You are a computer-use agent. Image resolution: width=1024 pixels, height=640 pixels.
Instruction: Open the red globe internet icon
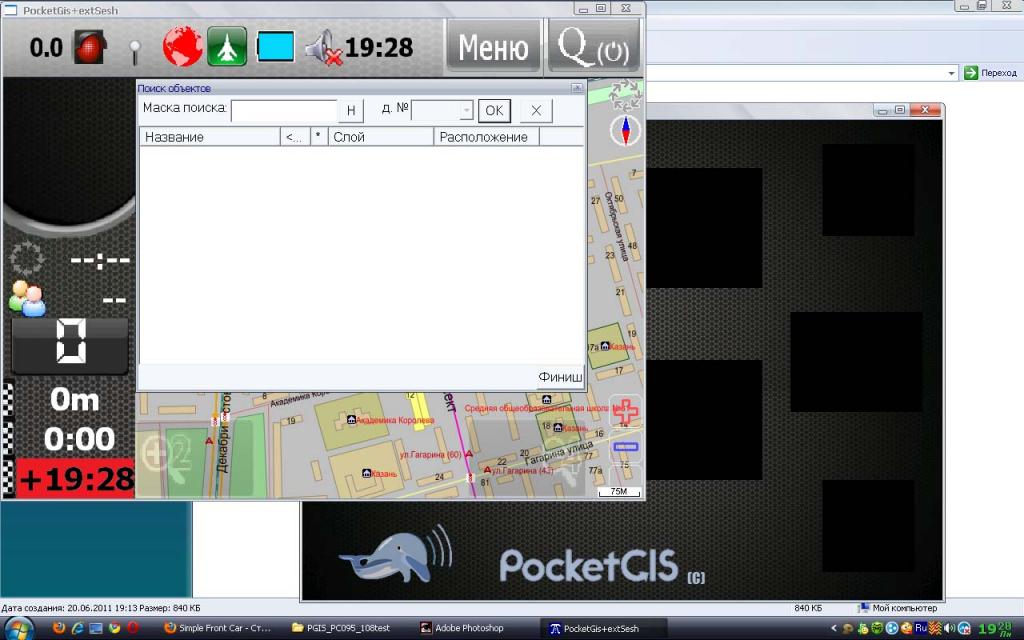point(182,46)
